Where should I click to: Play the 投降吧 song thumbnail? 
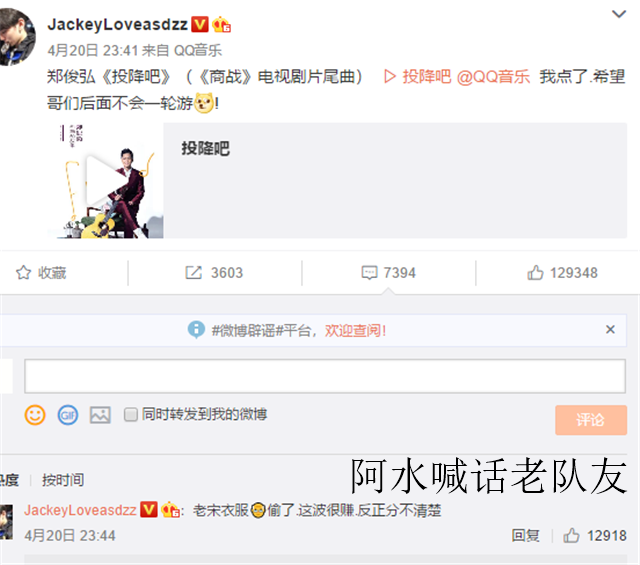pyautogui.click(x=105, y=180)
